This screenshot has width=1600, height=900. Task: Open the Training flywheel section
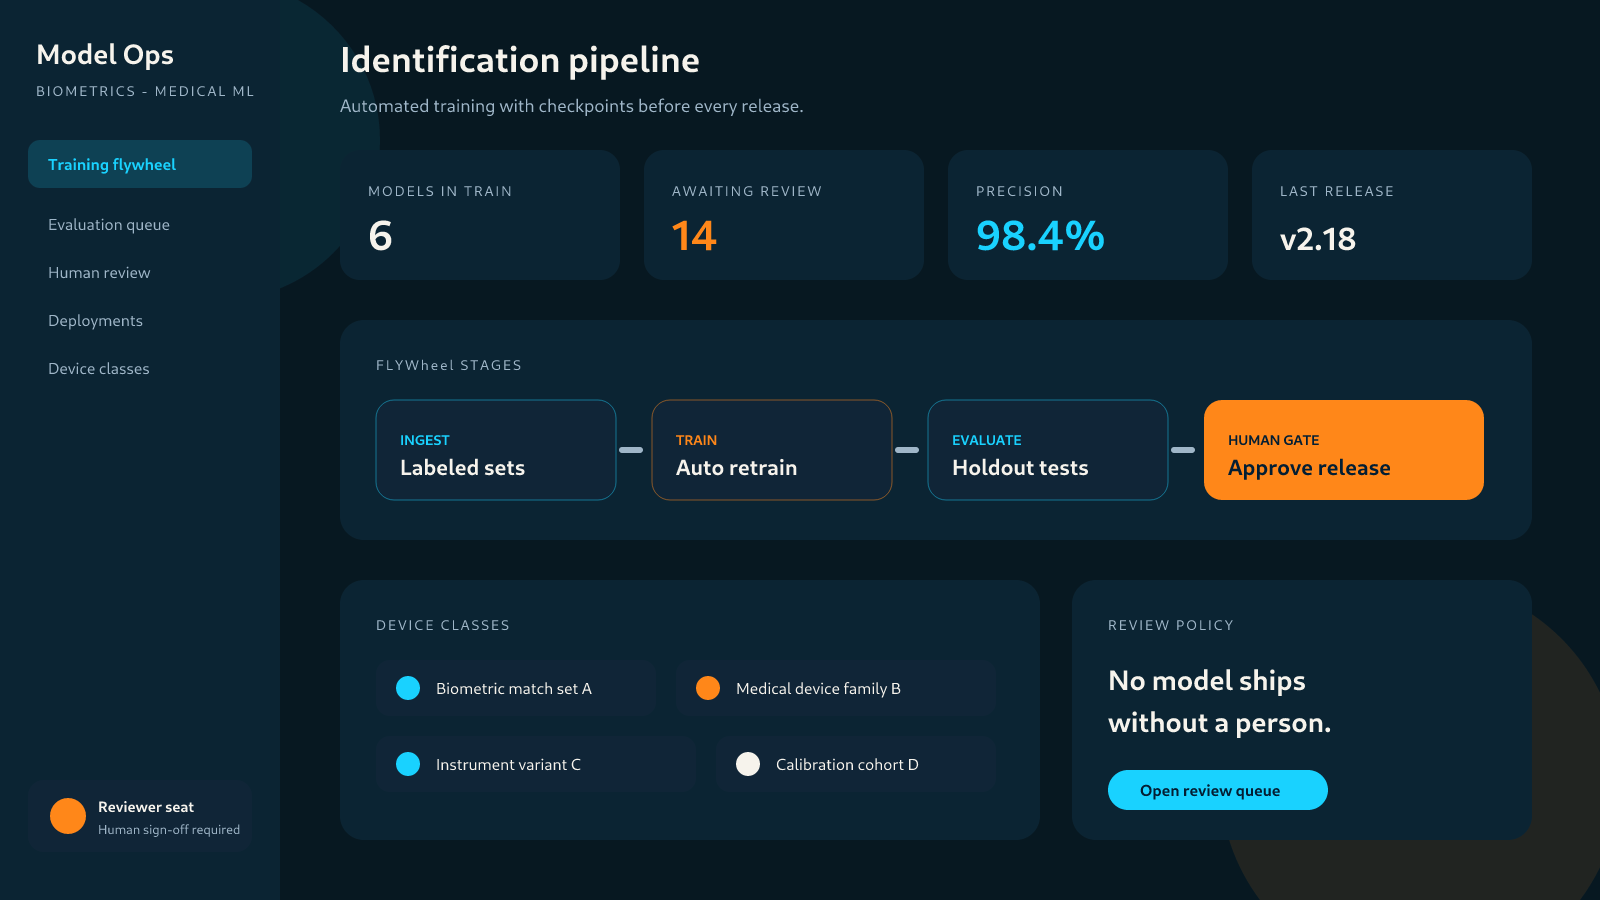click(x=140, y=164)
